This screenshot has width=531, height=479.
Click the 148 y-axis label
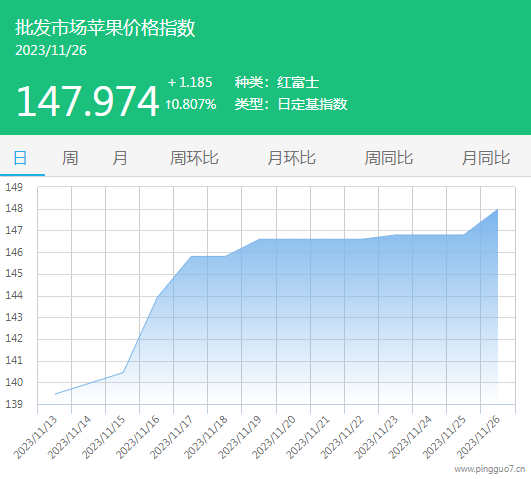[14, 208]
